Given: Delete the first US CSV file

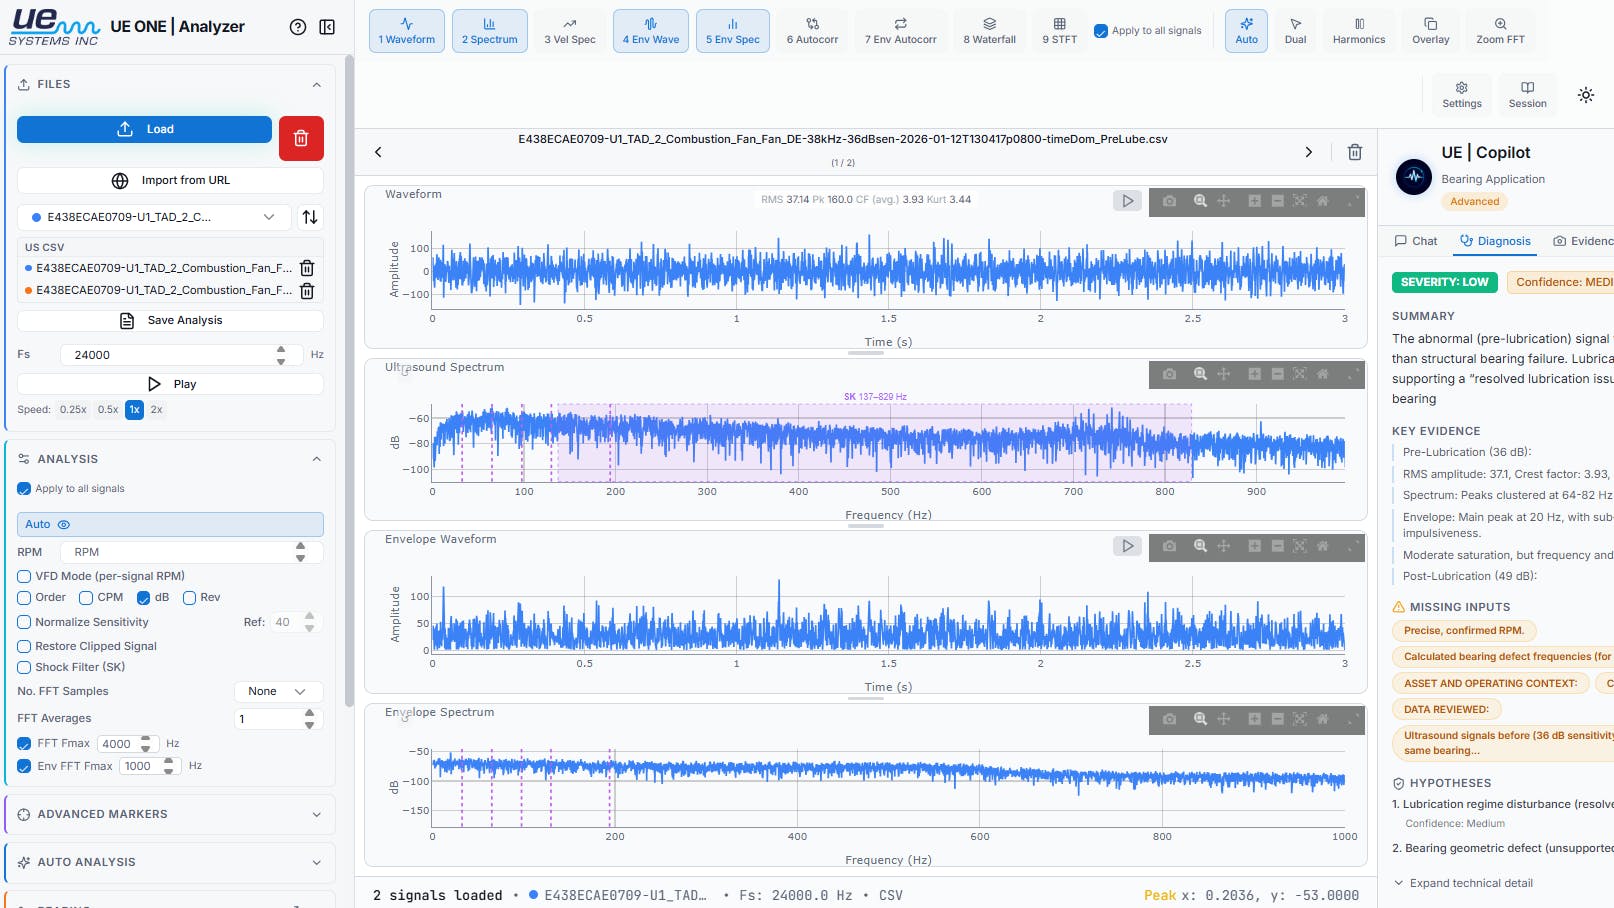Looking at the screenshot, I should [x=308, y=268].
